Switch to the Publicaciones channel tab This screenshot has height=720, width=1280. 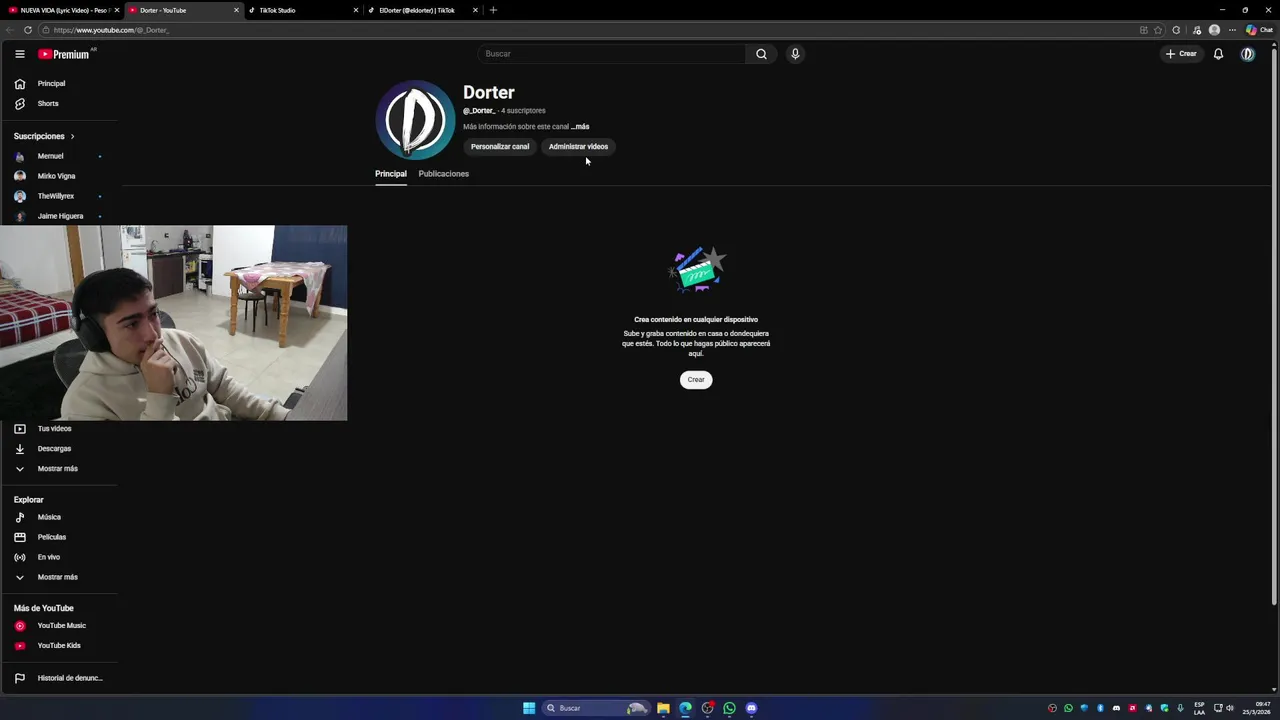443,174
